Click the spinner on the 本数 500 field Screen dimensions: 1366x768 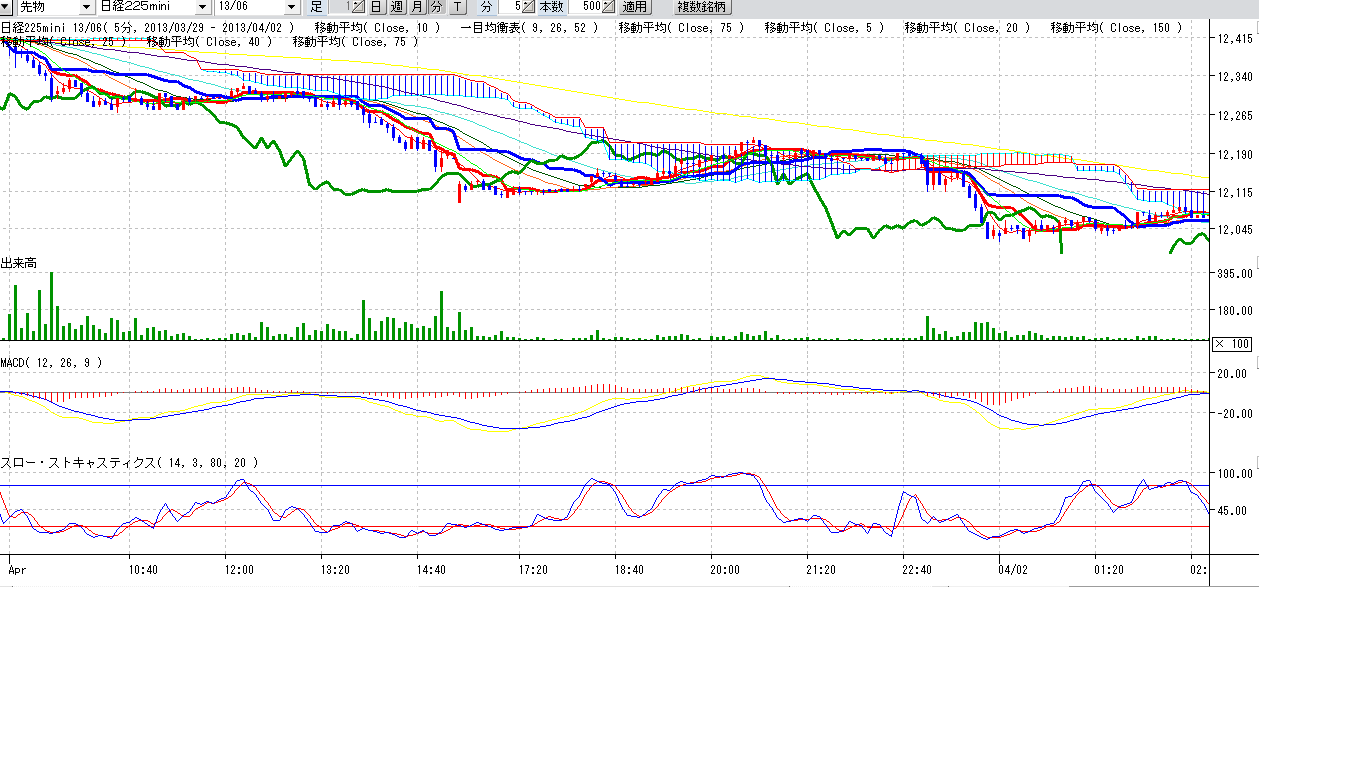[608, 7]
